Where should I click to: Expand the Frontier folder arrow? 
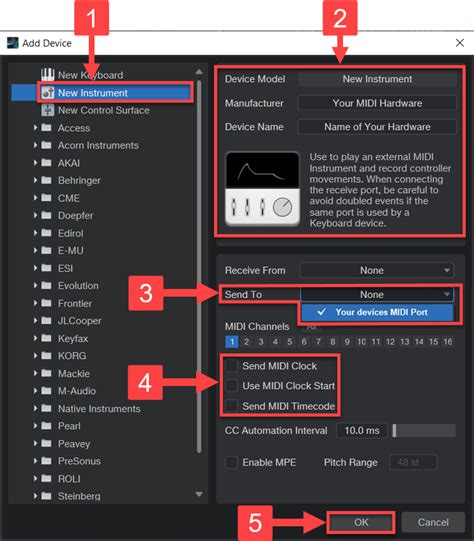click(35, 303)
